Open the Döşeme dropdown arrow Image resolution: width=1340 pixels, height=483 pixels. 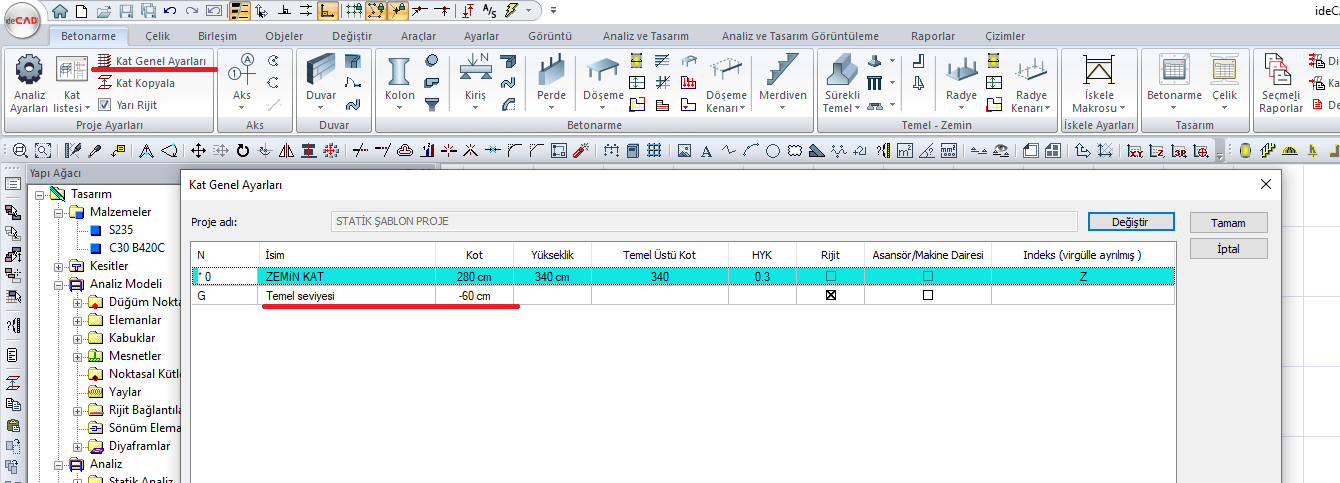coord(603,108)
